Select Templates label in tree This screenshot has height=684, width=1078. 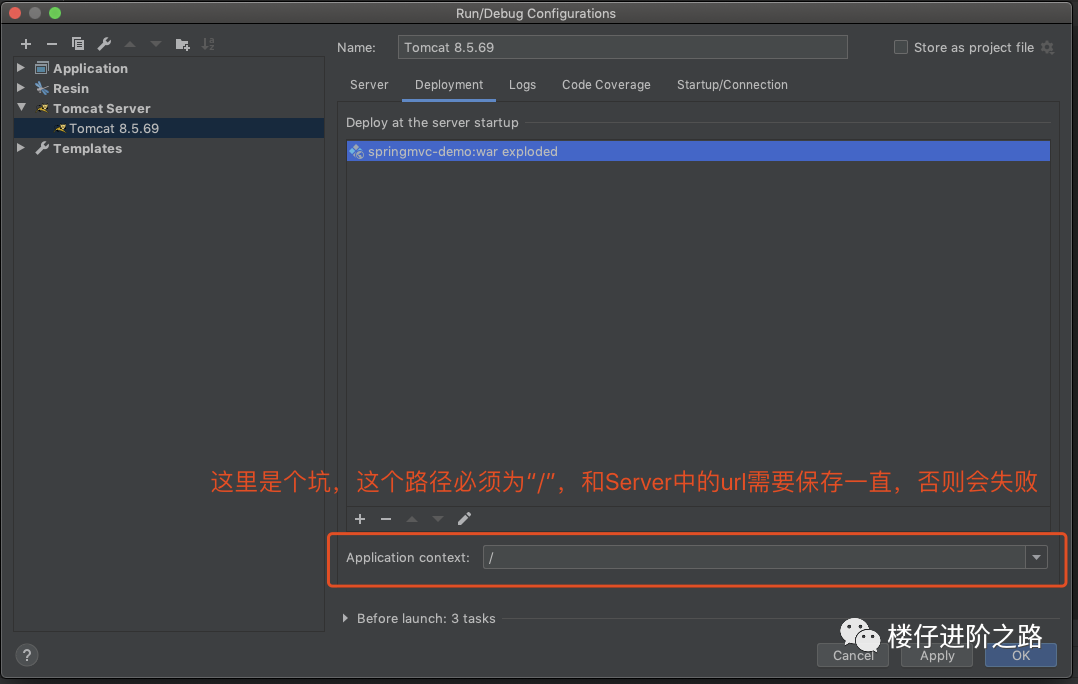coord(87,148)
